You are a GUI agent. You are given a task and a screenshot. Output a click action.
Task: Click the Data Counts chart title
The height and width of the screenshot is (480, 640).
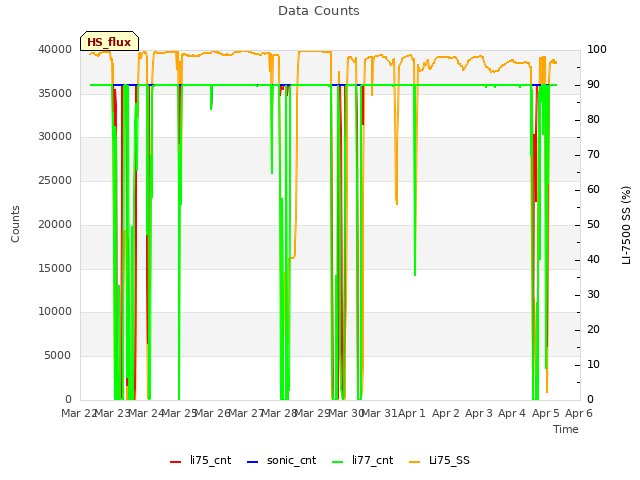click(x=319, y=11)
